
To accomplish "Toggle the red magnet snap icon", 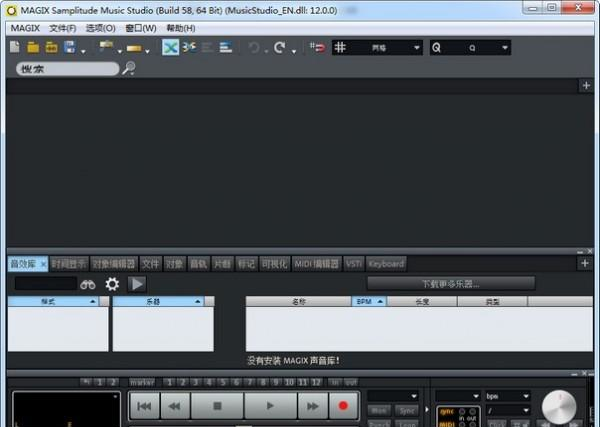I will point(317,47).
